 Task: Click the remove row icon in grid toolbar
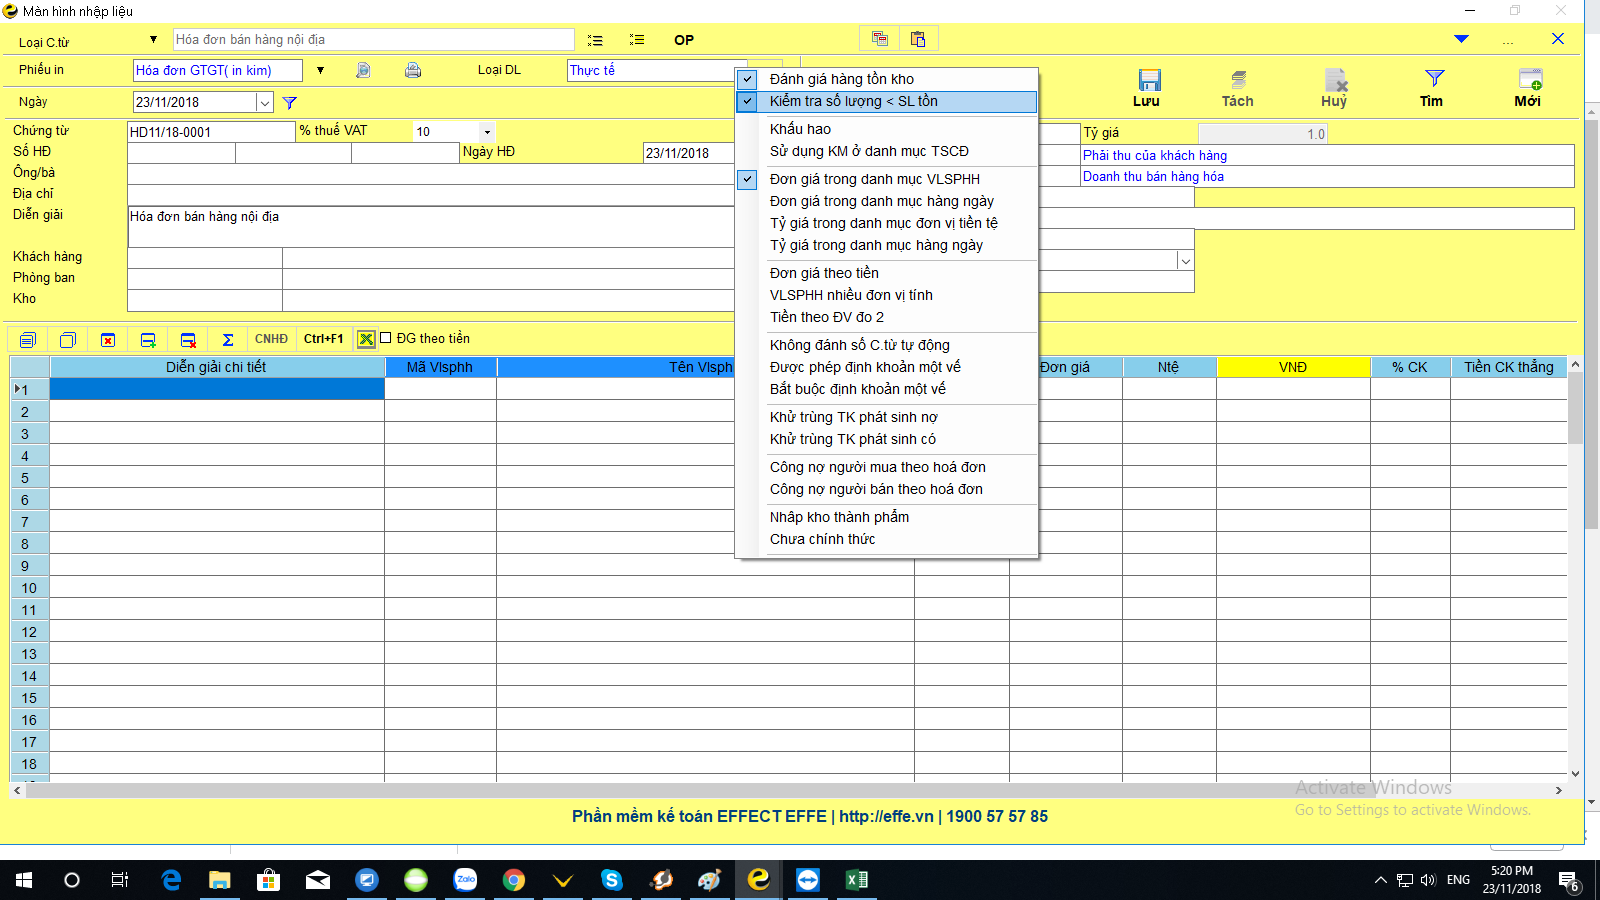pyautogui.click(x=188, y=339)
